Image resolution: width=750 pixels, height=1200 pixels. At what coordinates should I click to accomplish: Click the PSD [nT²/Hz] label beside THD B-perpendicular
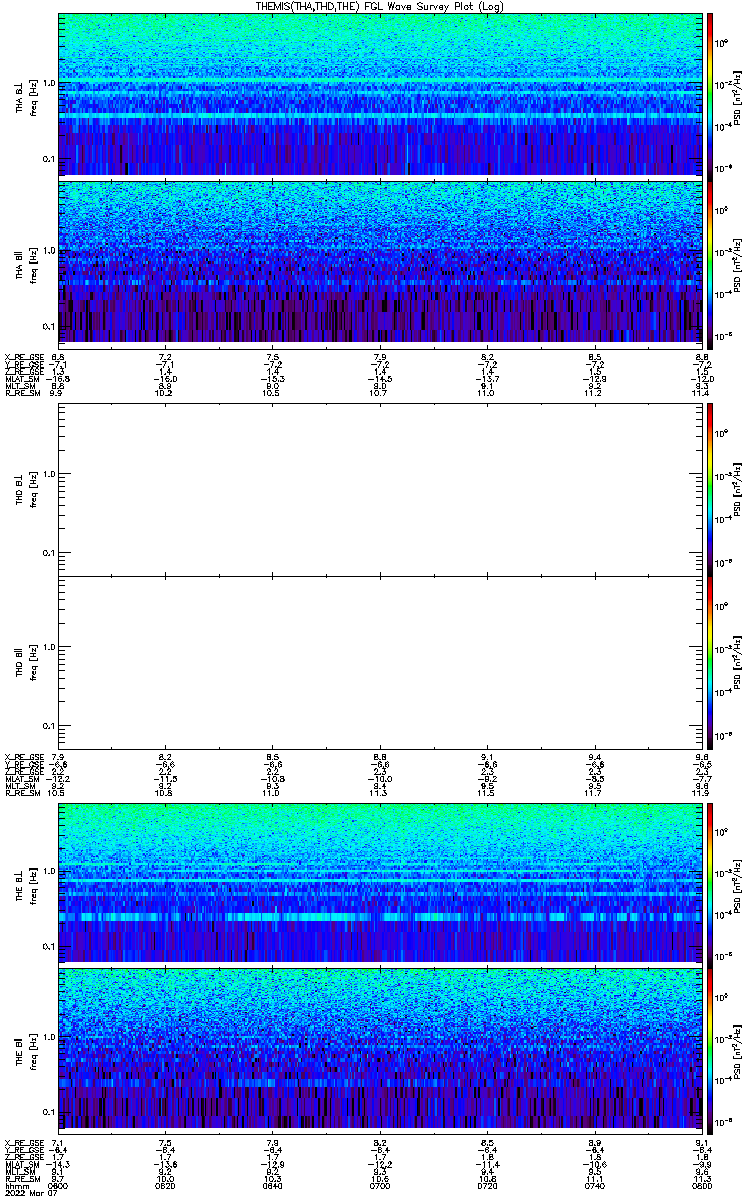738,489
